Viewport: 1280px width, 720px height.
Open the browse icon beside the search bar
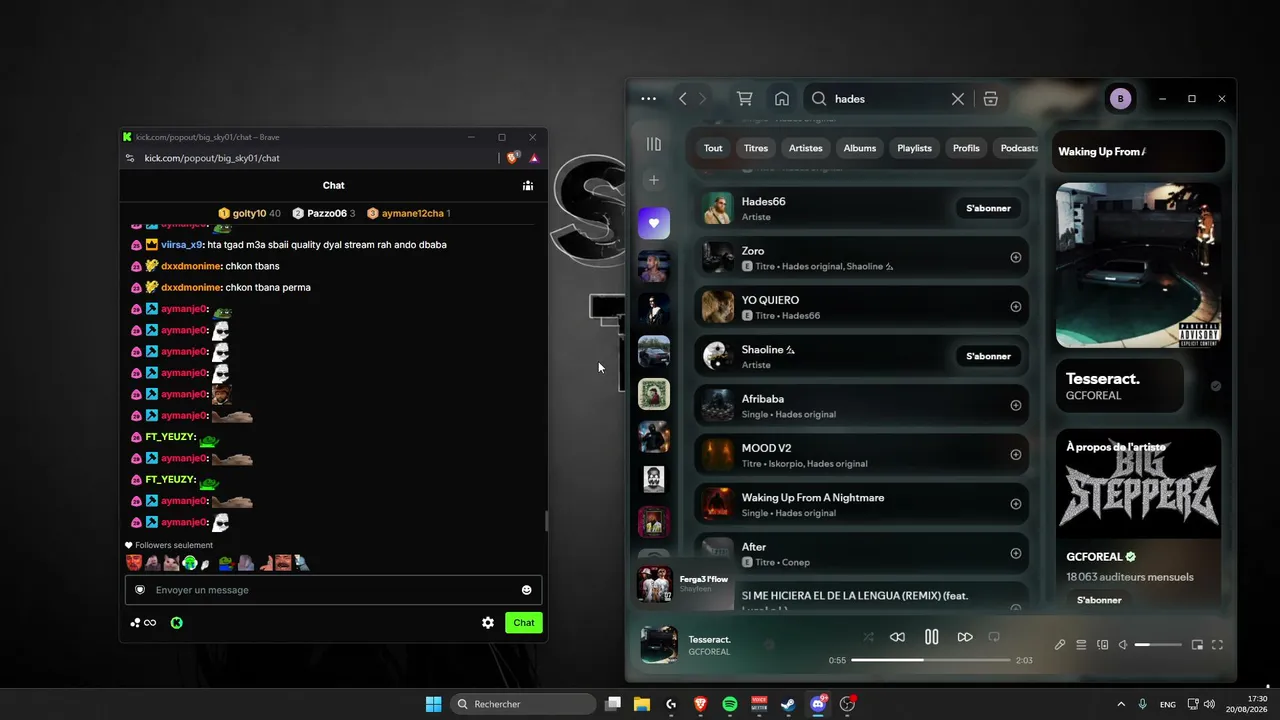pos(991,99)
